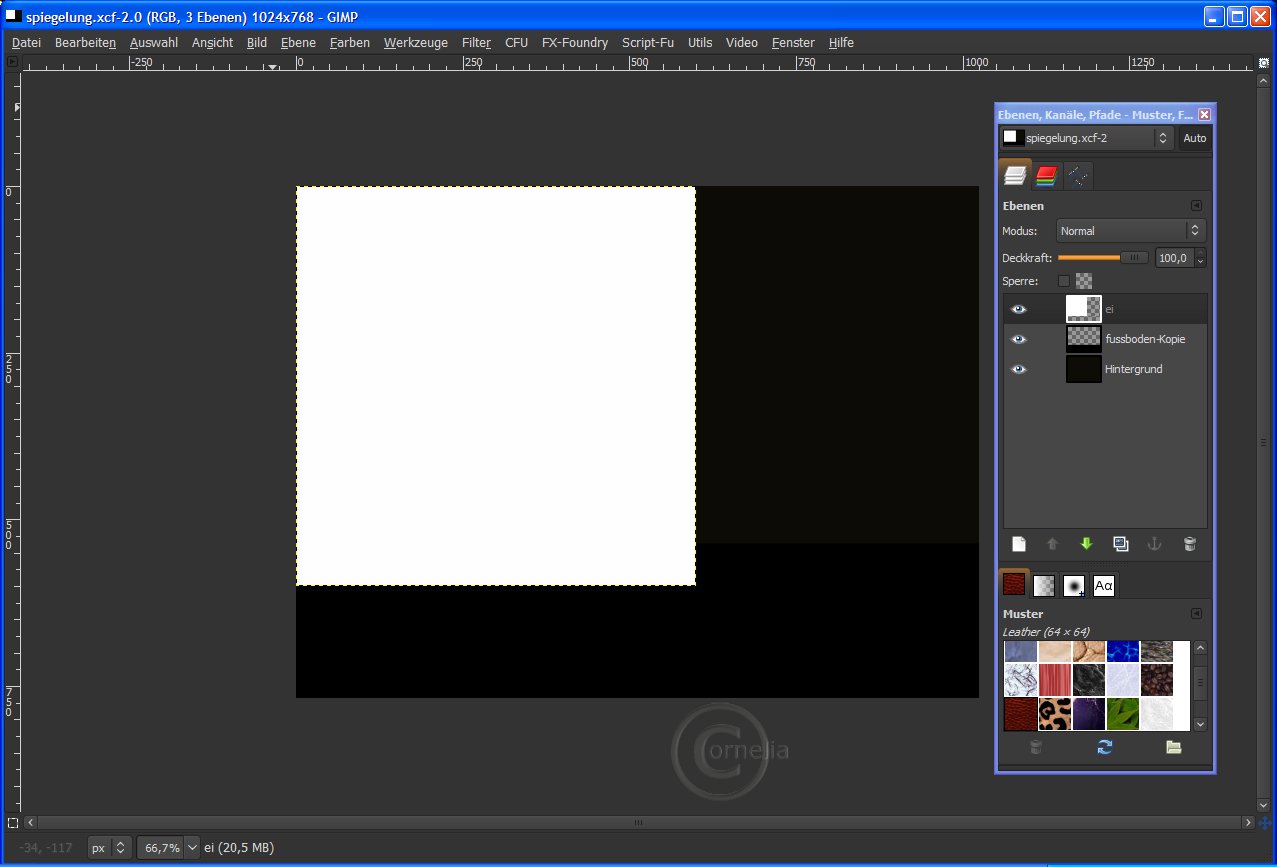Click the Auto button in the dock
The height and width of the screenshot is (867, 1277).
point(1194,138)
